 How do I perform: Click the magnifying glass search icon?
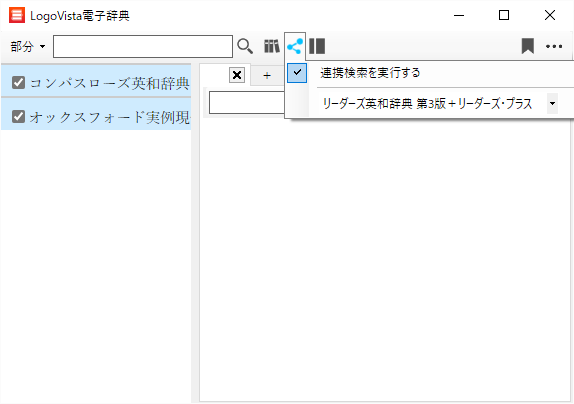tap(245, 46)
